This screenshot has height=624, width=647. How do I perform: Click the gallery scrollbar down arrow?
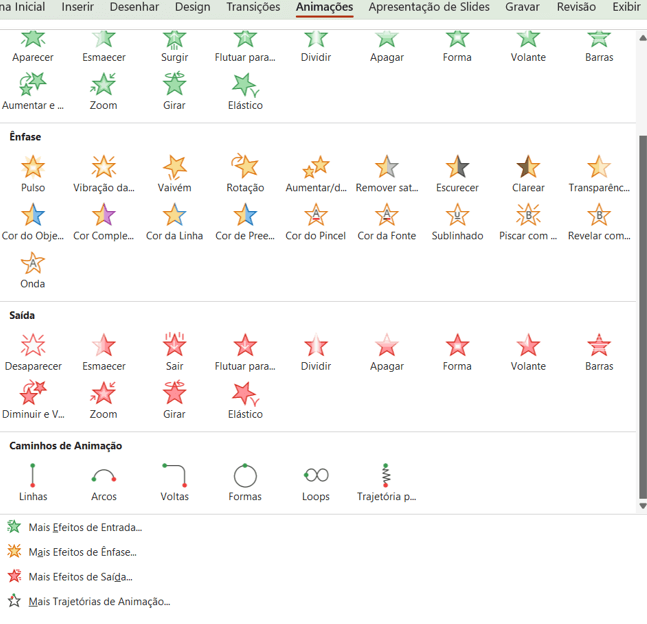[642, 506]
